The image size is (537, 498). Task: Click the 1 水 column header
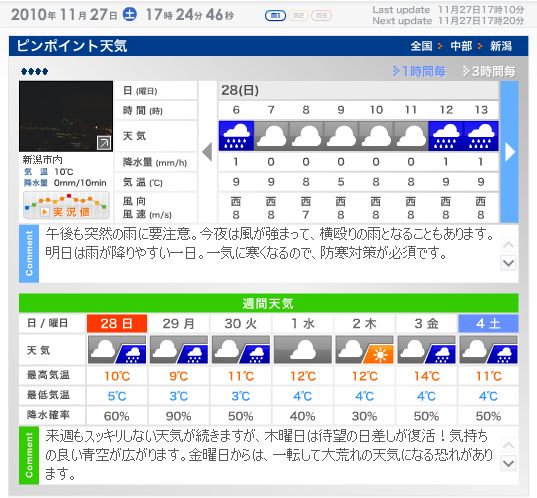point(303,323)
